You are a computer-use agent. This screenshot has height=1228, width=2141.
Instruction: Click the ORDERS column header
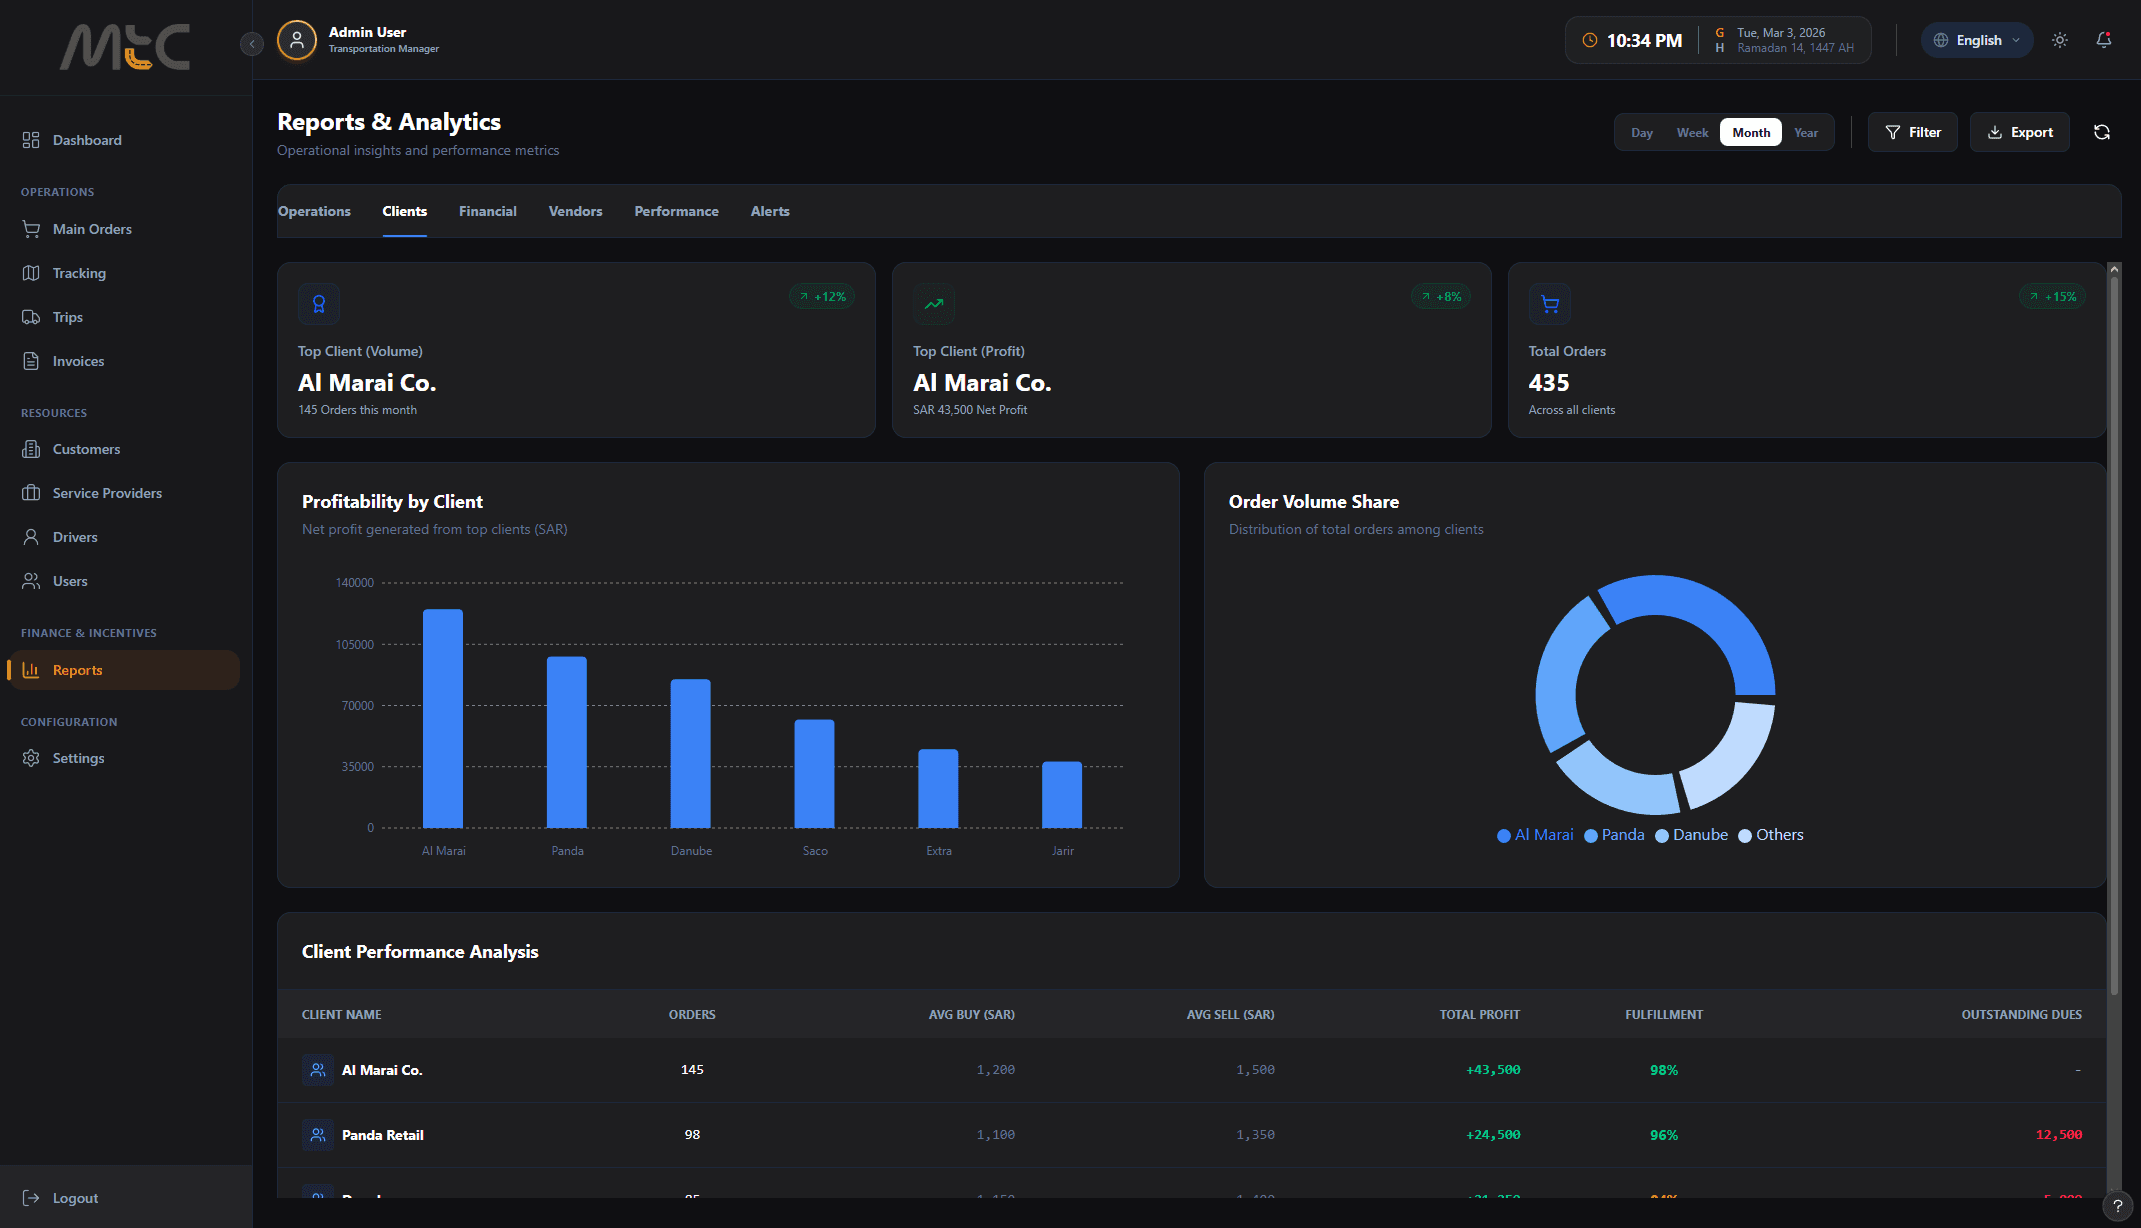(692, 1015)
